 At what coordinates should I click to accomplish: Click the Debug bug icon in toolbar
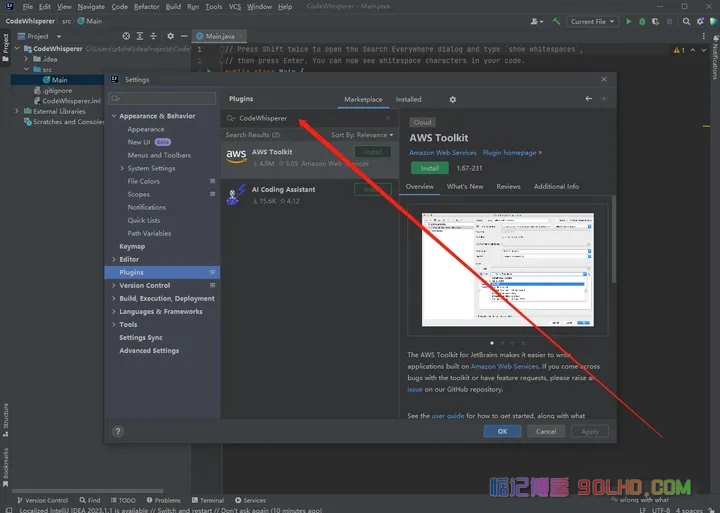pyautogui.click(x=642, y=22)
